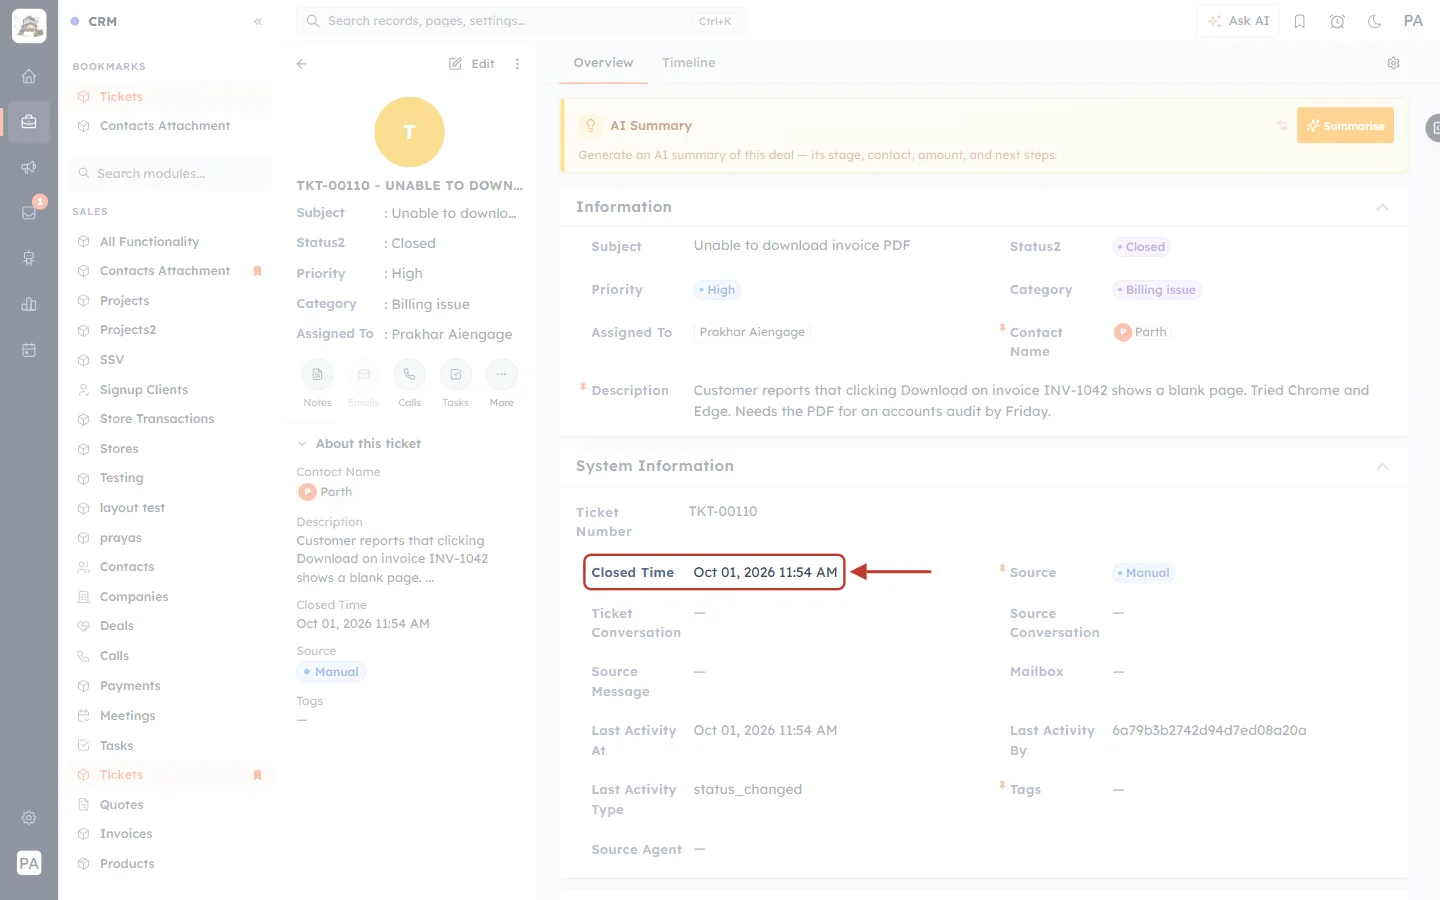Viewport: 1440px width, 900px height.
Task: Collapse the Information section
Action: coord(1382,207)
